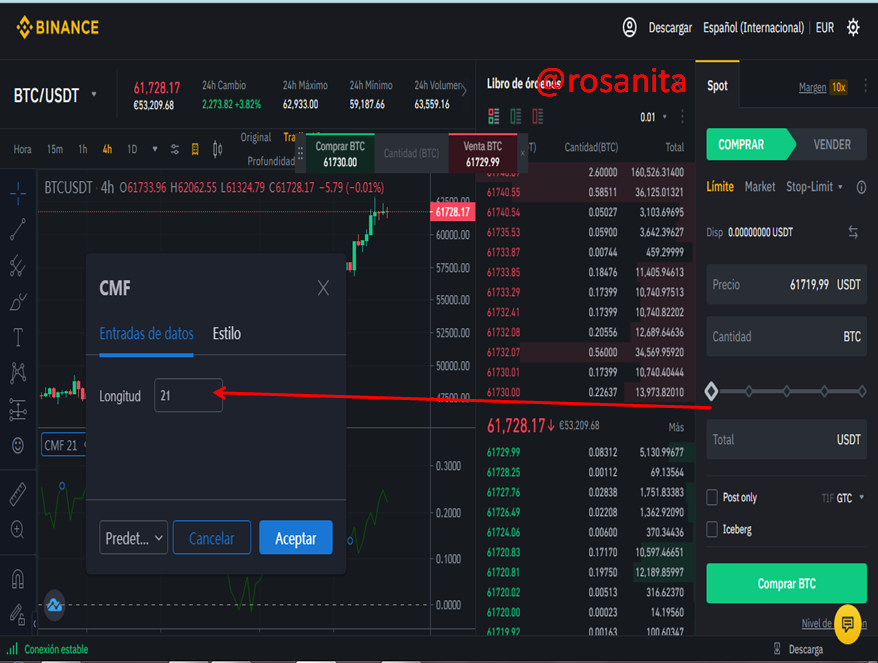Screen dimensions: 878x663
Task: Select the Límite order tab
Action: tap(720, 186)
